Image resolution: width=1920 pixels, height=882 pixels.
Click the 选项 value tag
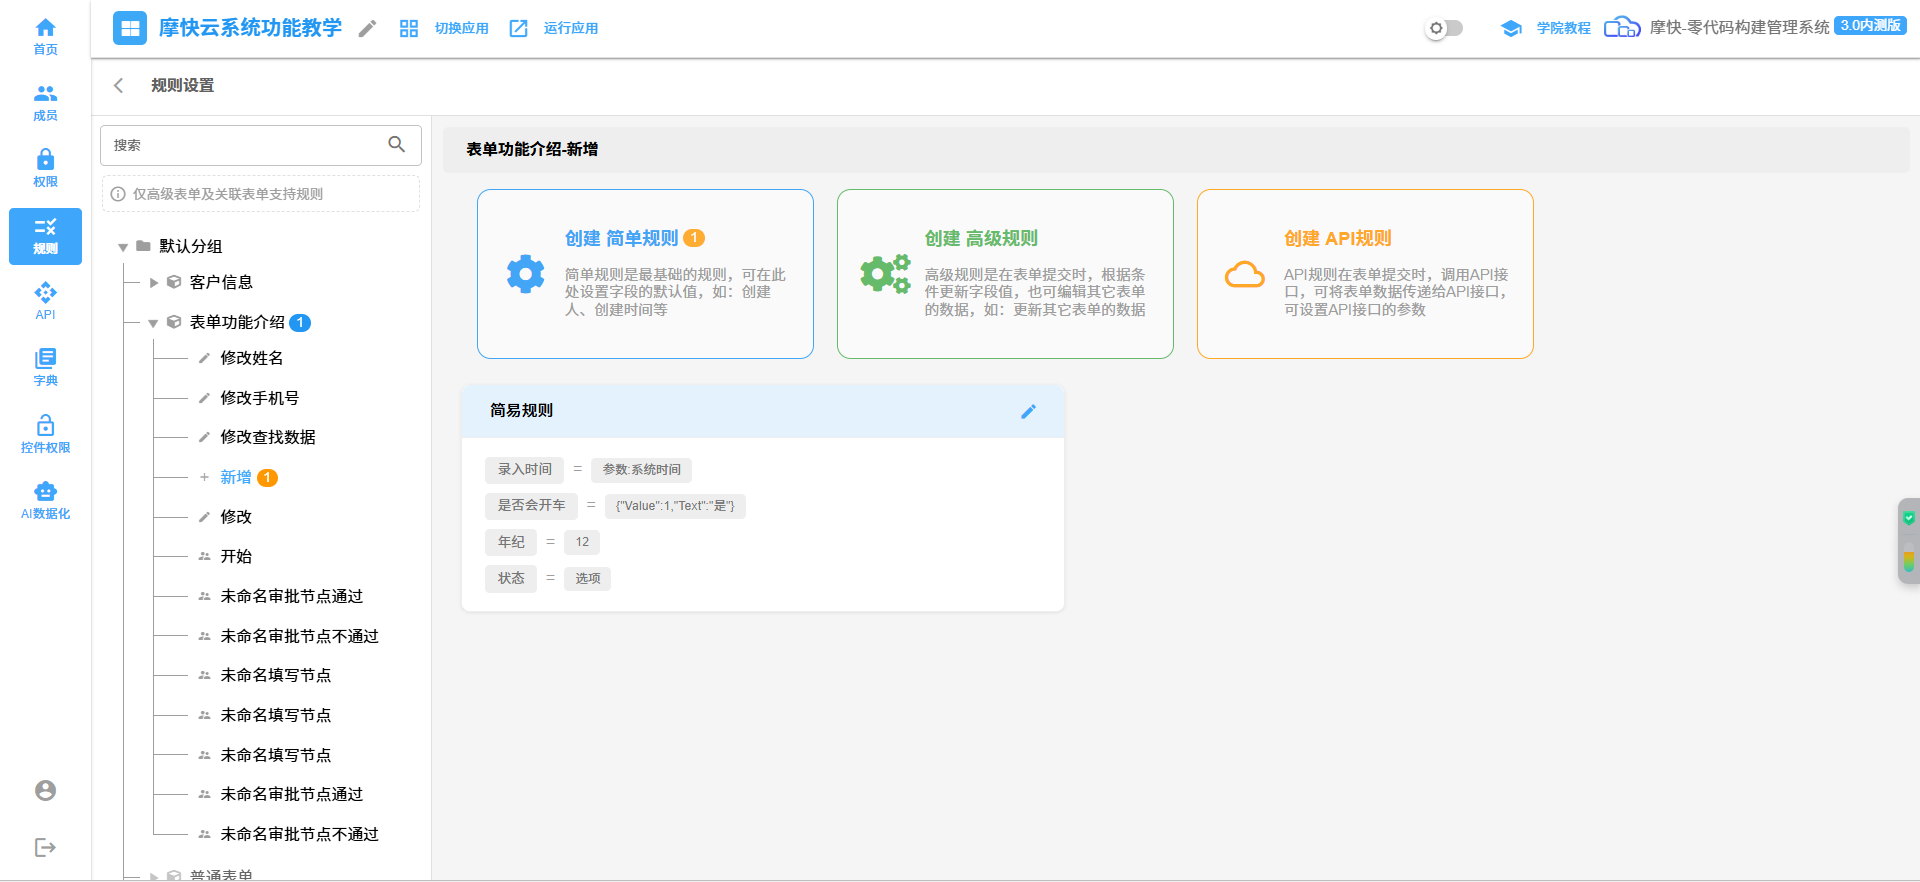click(588, 579)
